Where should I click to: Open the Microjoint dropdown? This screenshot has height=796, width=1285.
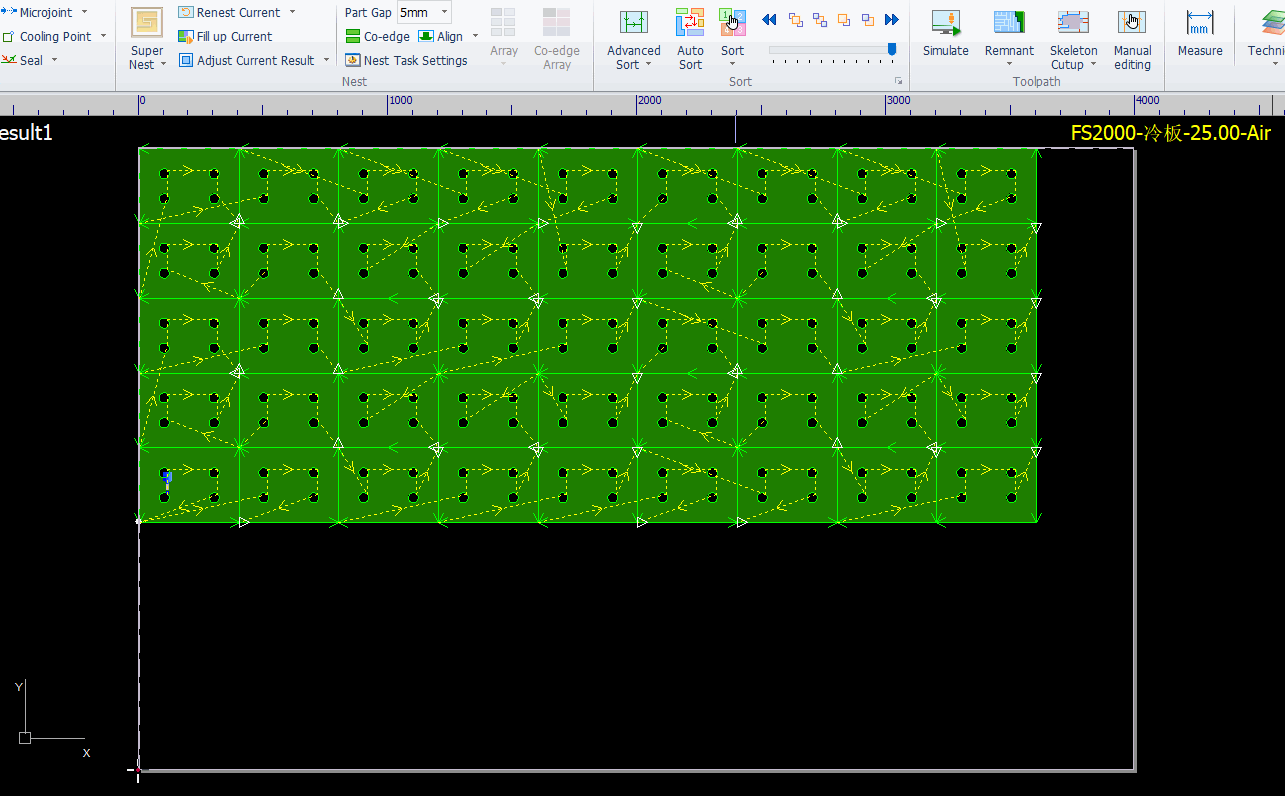tap(83, 12)
